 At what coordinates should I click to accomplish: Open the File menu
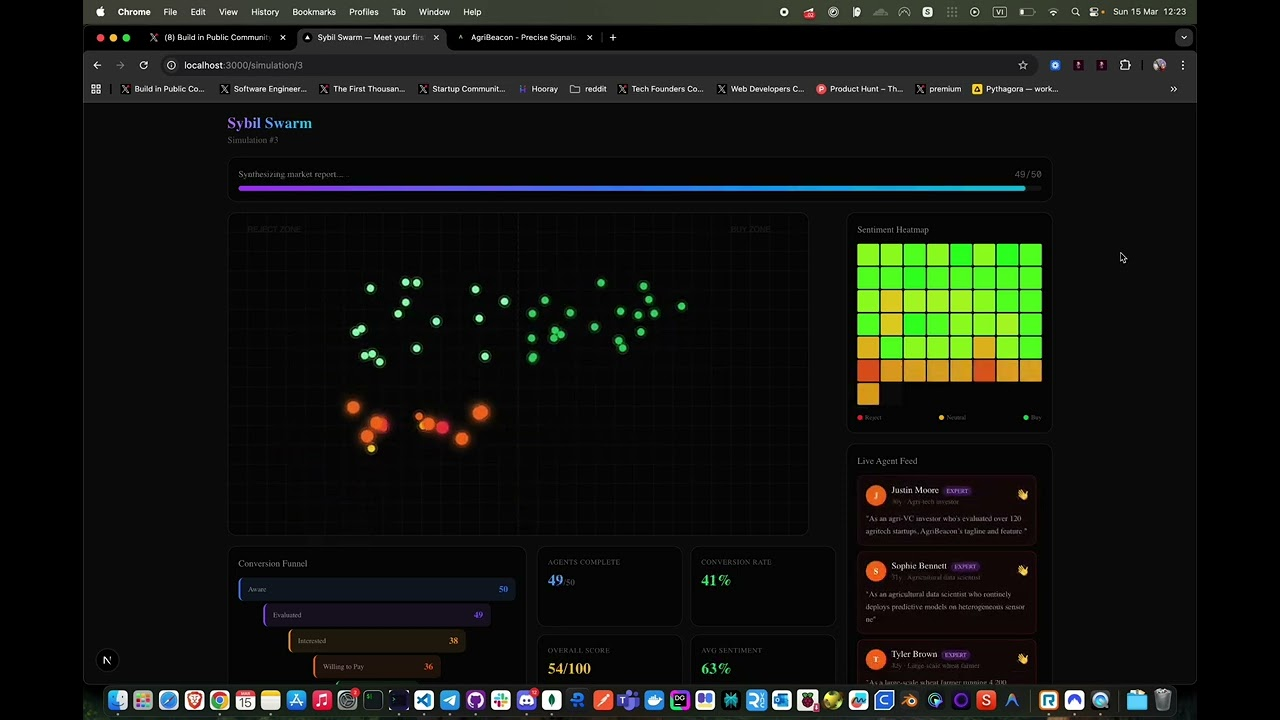coord(170,12)
